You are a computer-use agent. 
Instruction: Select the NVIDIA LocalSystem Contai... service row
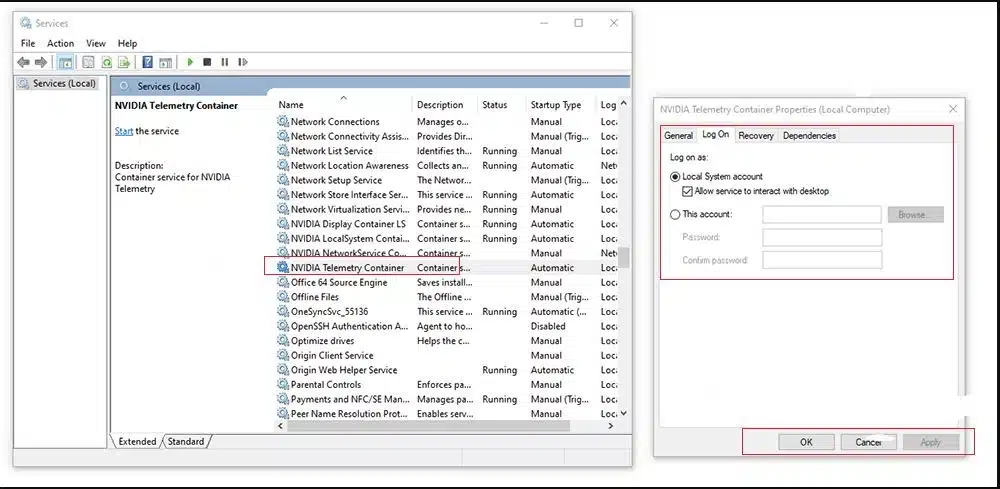point(446,238)
